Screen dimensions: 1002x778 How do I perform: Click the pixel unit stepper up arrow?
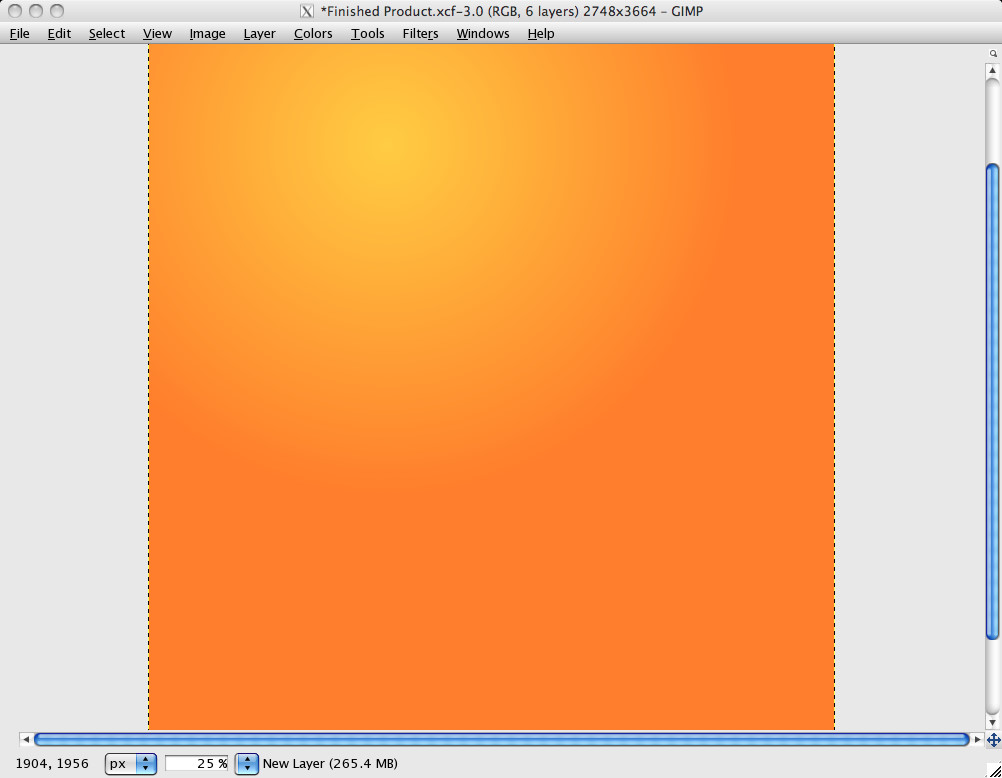pos(147,759)
